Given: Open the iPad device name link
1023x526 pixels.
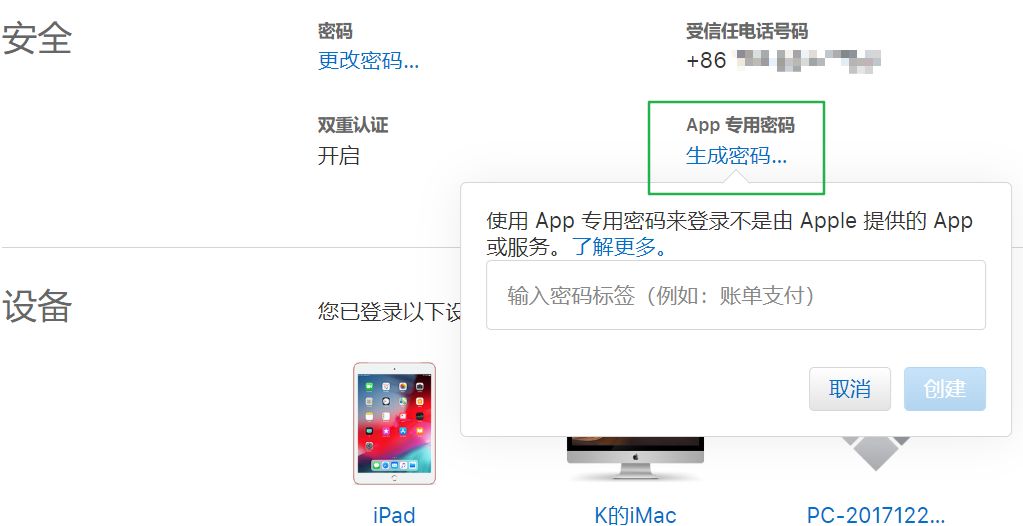Looking at the screenshot, I should click(x=394, y=515).
